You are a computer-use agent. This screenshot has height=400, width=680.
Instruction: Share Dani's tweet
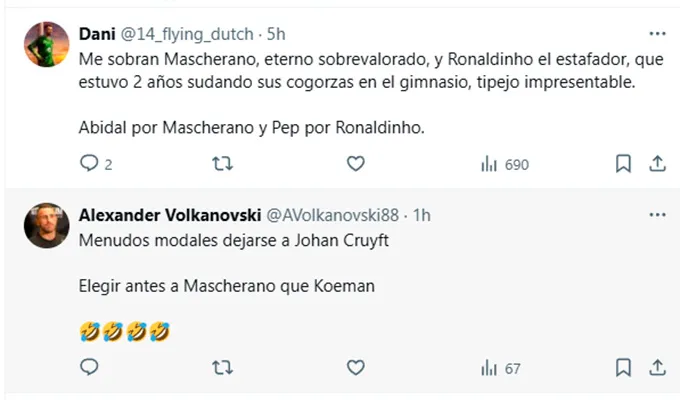click(x=657, y=163)
